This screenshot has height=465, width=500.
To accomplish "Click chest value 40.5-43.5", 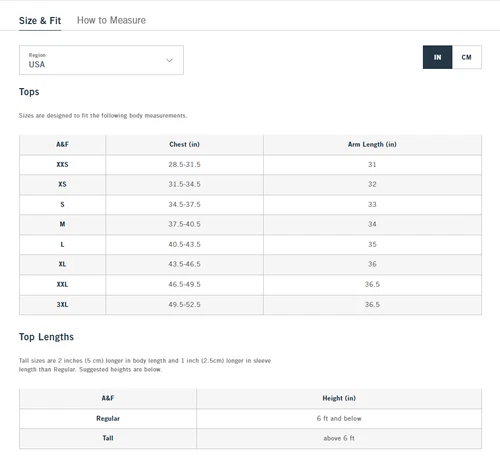I will tap(184, 244).
